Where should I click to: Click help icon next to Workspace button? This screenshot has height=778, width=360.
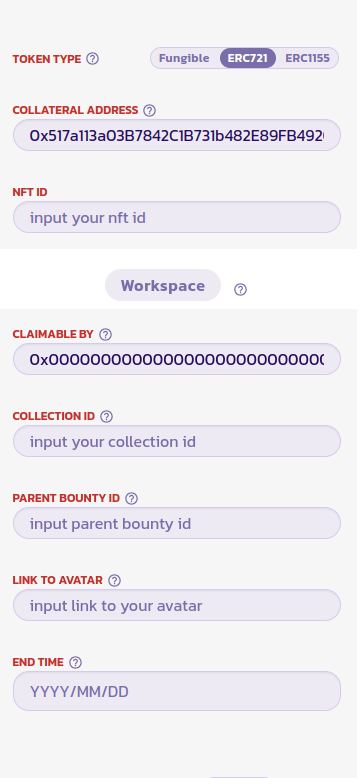tap(240, 289)
